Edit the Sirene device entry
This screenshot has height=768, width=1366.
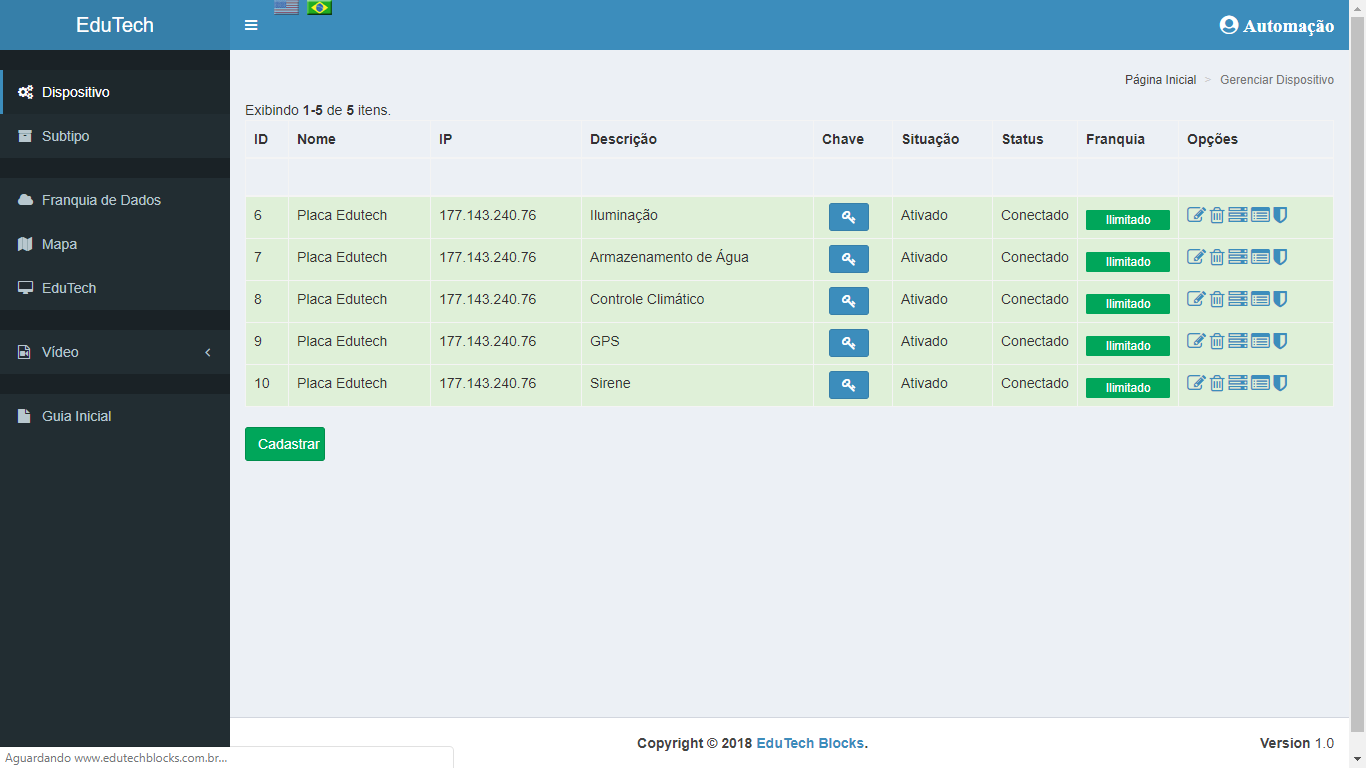pyautogui.click(x=1196, y=383)
